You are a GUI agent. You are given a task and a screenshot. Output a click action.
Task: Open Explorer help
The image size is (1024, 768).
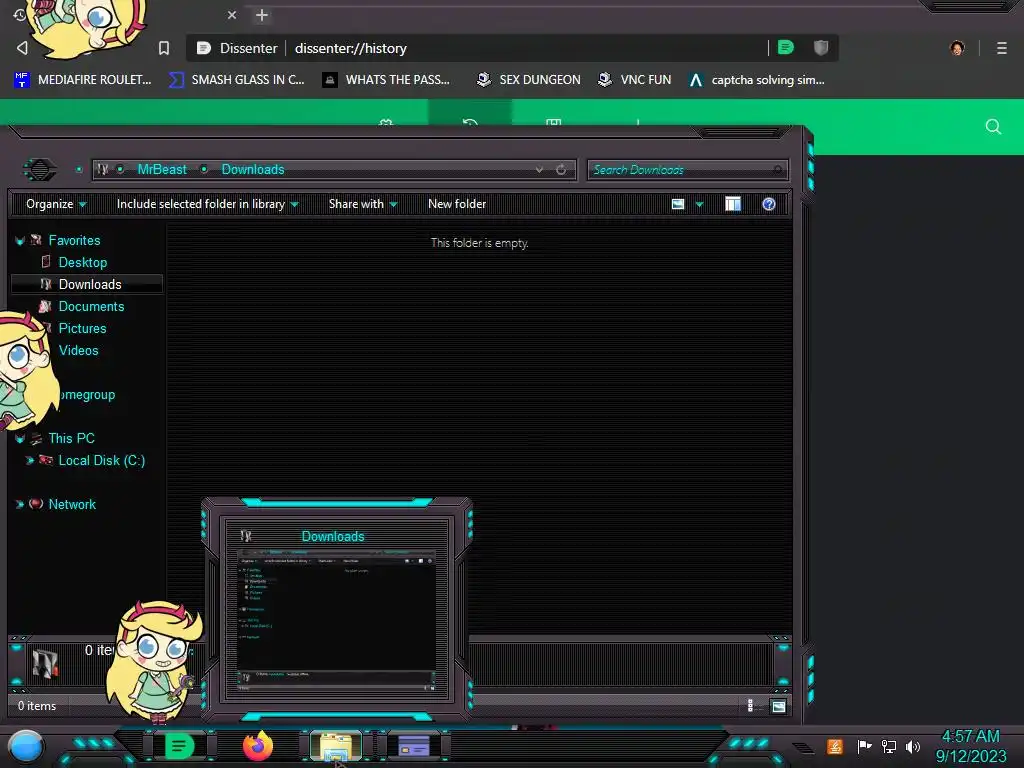tap(769, 204)
